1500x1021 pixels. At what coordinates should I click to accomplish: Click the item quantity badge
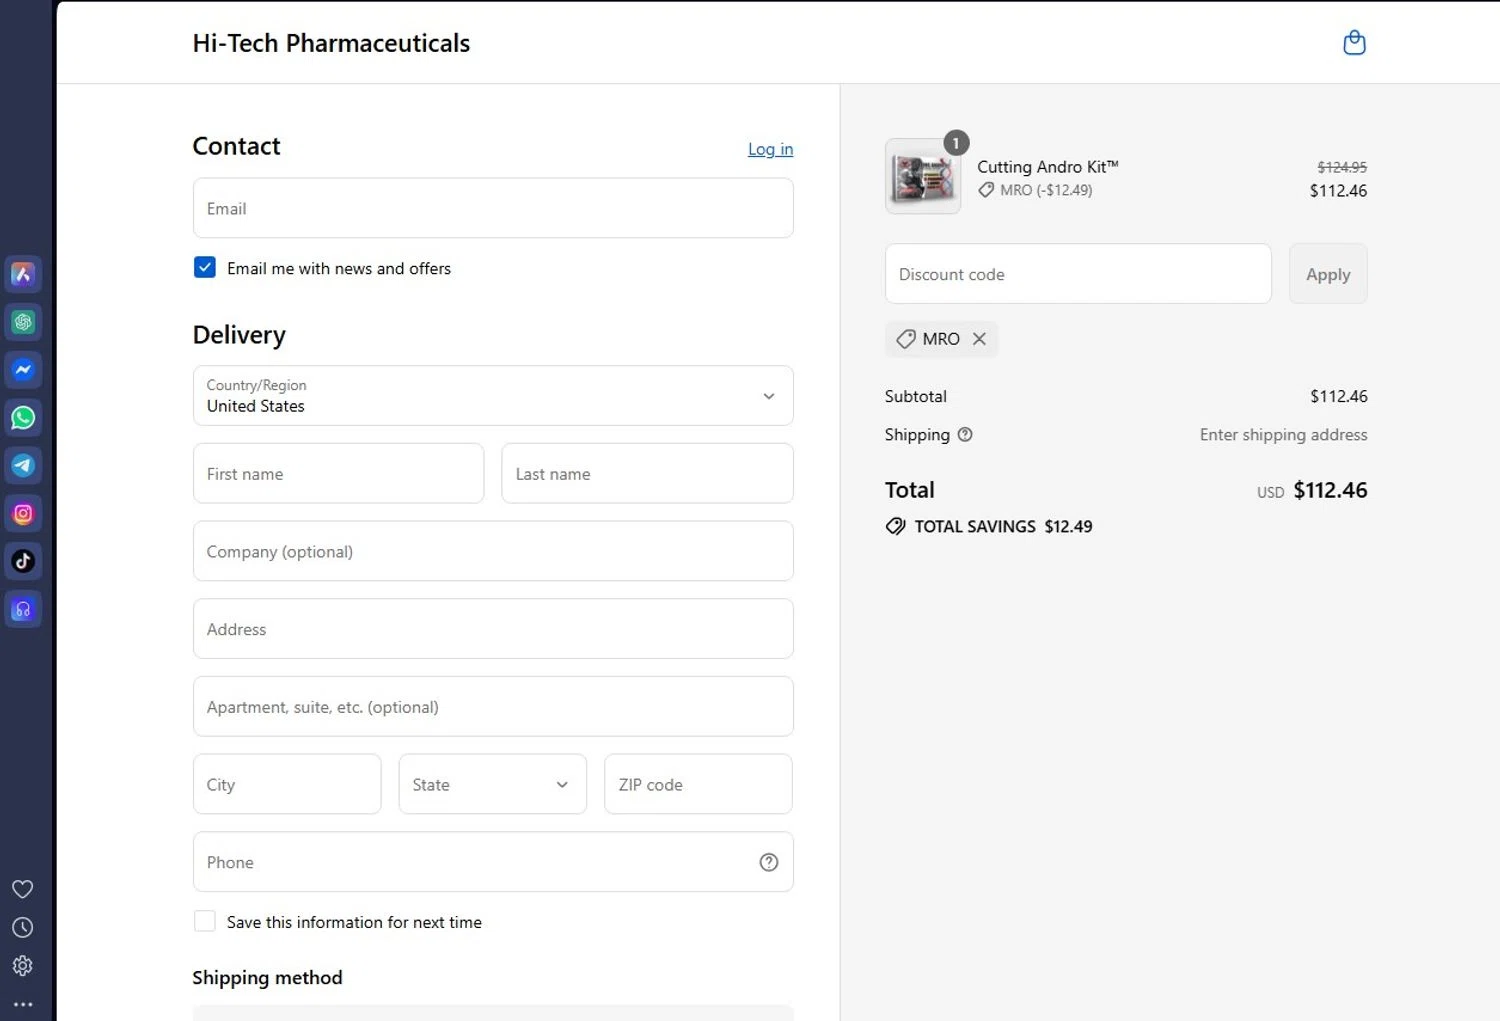tap(956, 143)
